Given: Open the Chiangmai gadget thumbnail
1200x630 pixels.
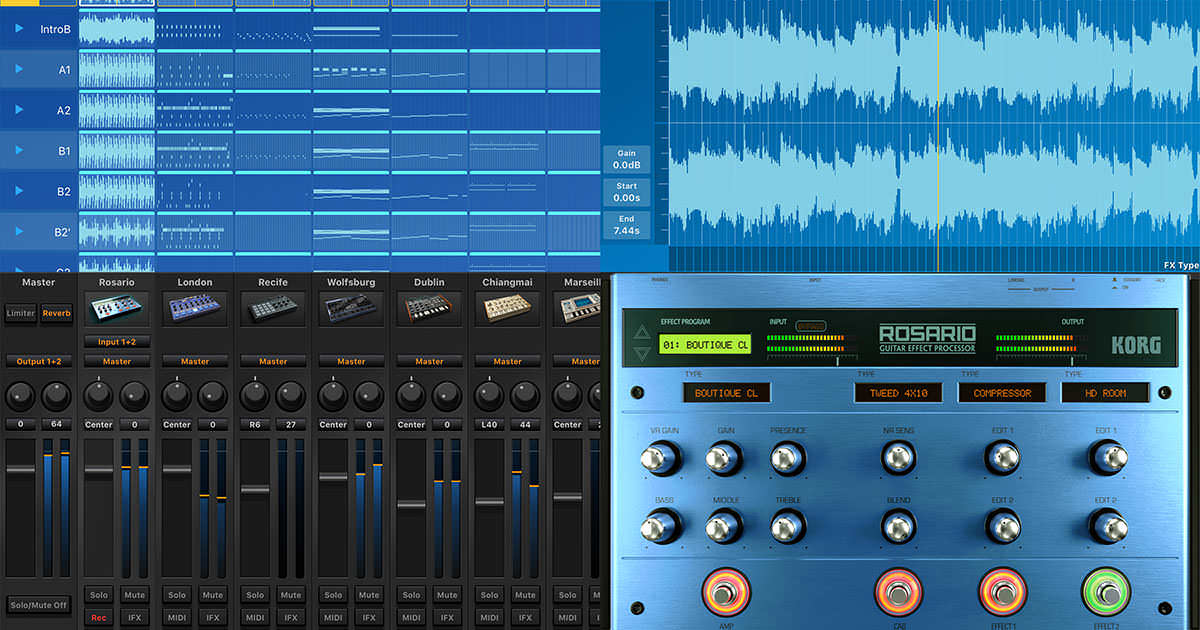Looking at the screenshot, I should pyautogui.click(x=507, y=310).
